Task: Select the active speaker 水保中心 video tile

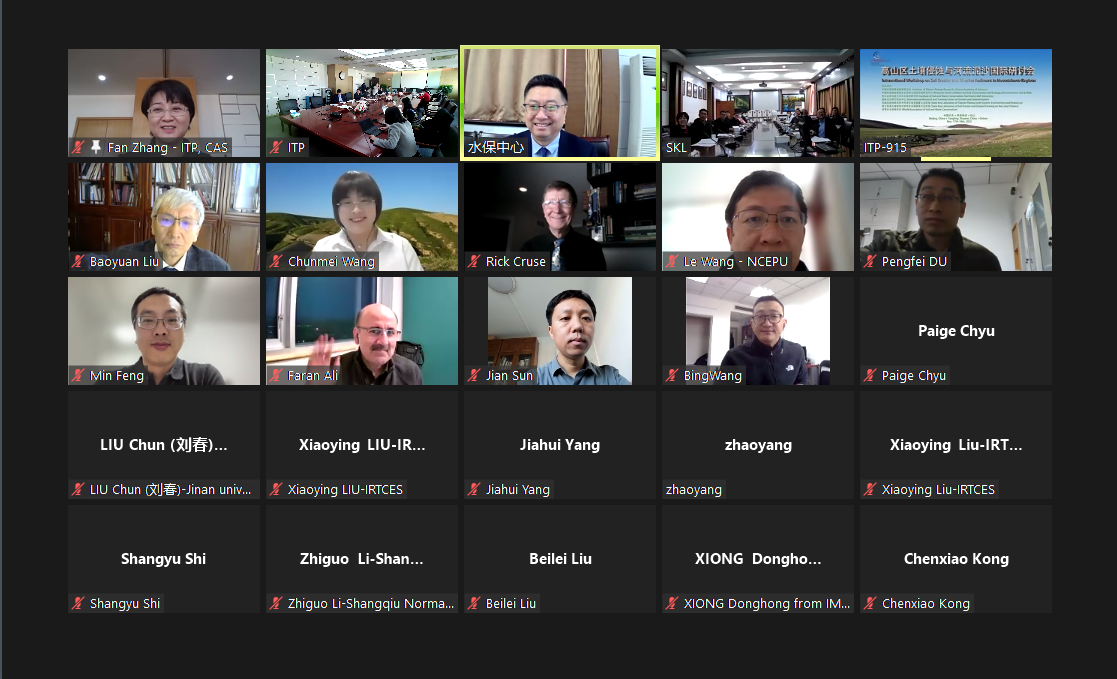Action: click(560, 103)
